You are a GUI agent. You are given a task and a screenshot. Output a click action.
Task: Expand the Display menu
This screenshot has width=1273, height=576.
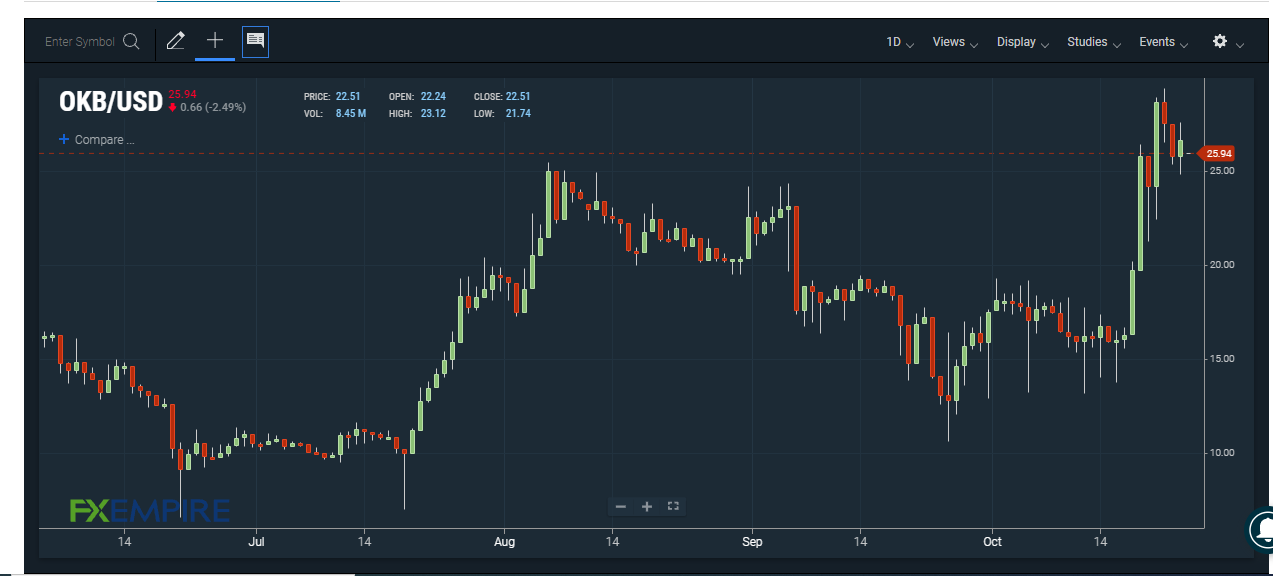tap(1023, 42)
